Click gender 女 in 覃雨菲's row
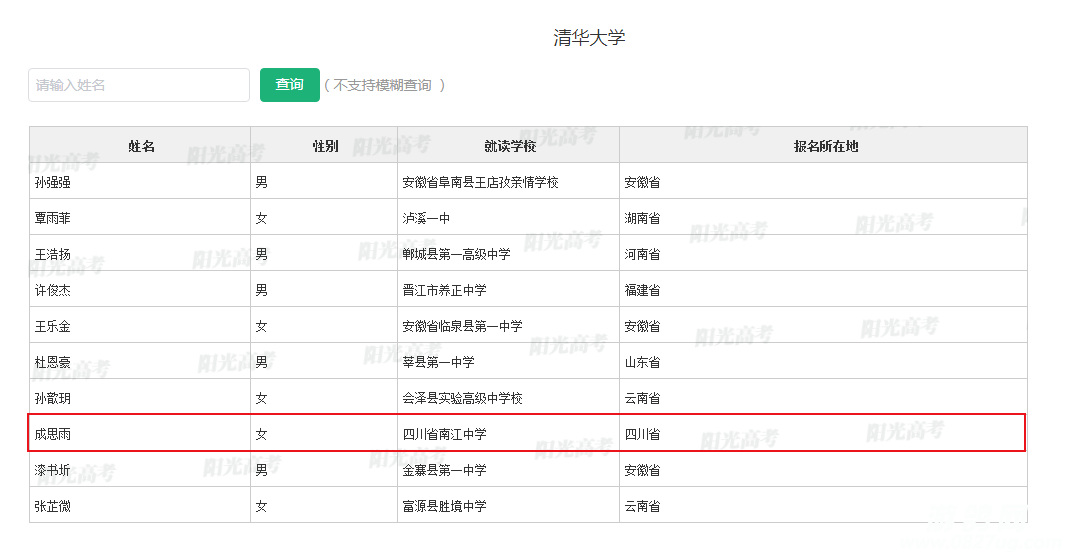Screen dimensions: 1069x557 (x=261, y=218)
